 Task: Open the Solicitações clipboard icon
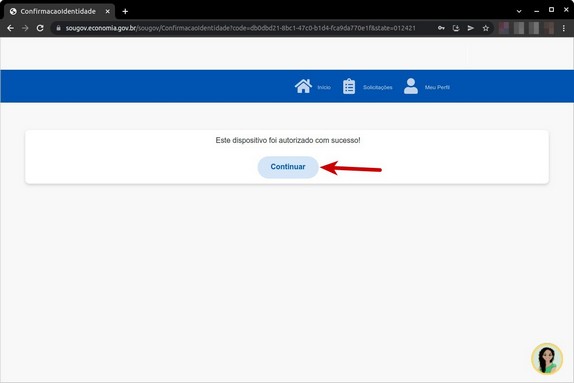point(349,86)
